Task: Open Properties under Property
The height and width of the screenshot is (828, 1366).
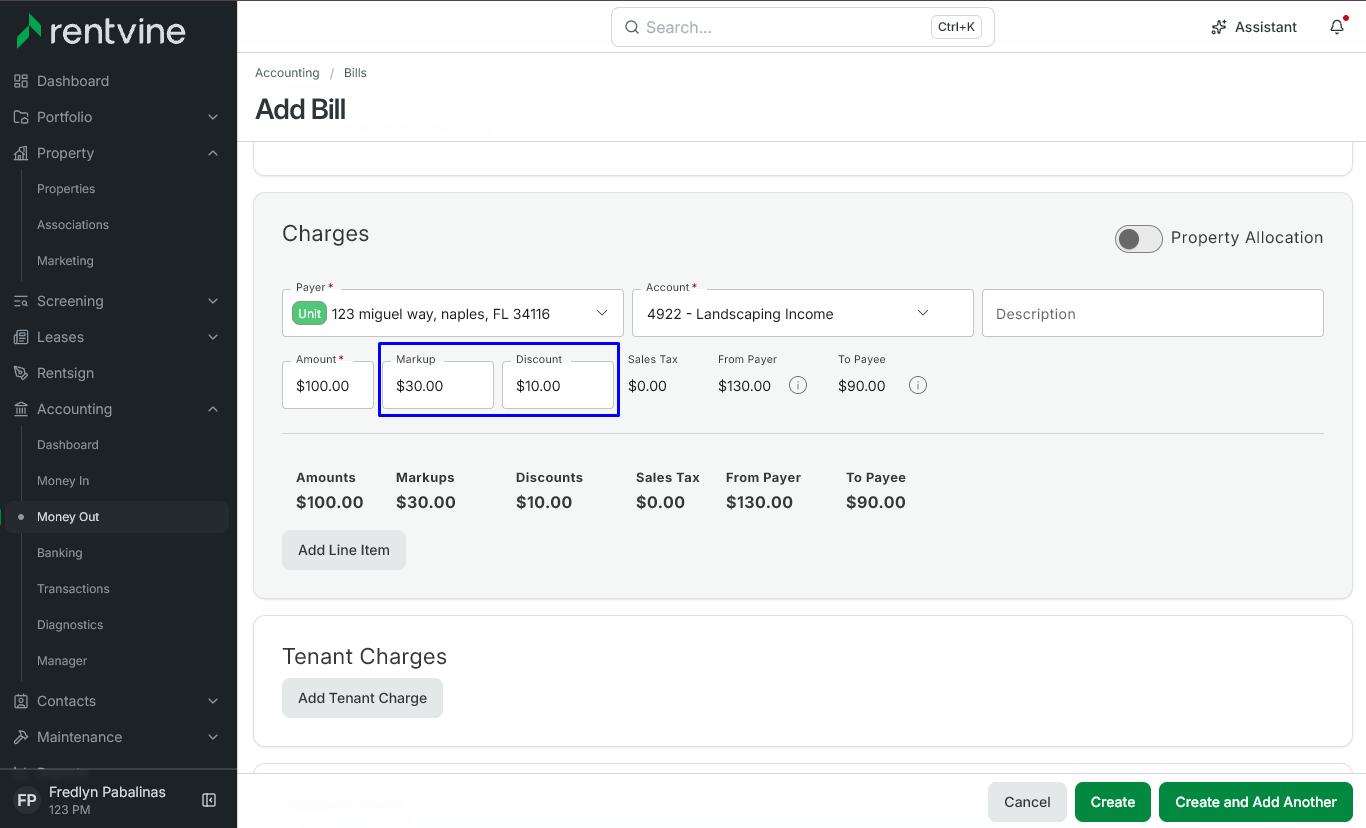Action: pos(66,189)
